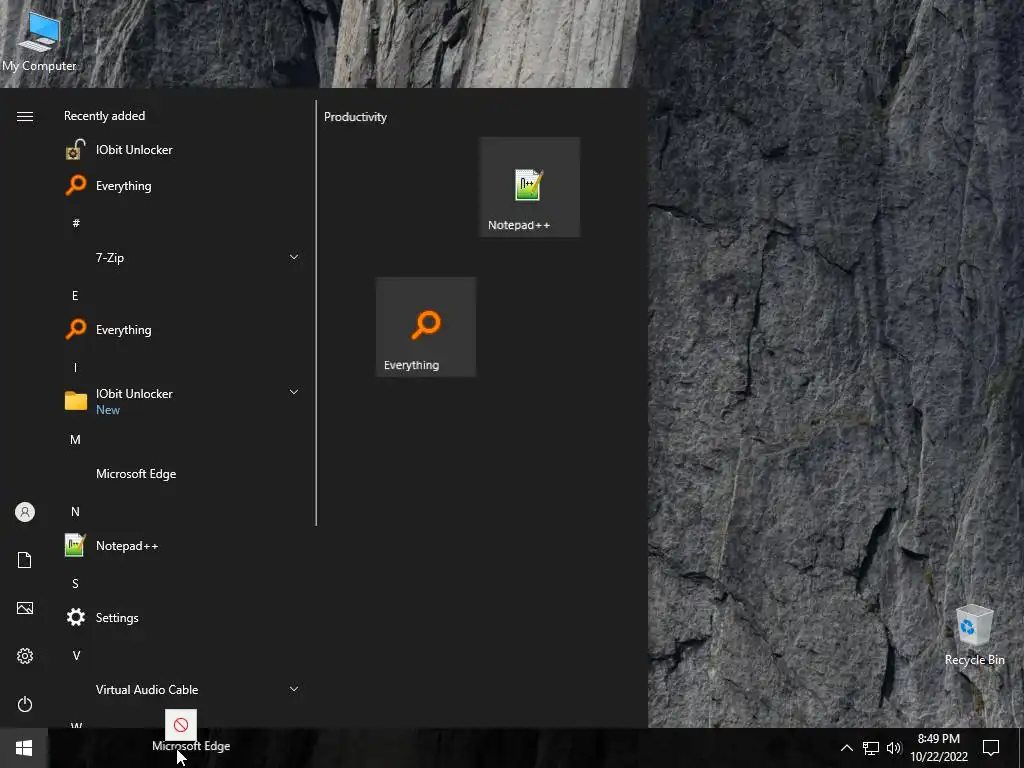Click the network icon in system tray

[871, 748]
